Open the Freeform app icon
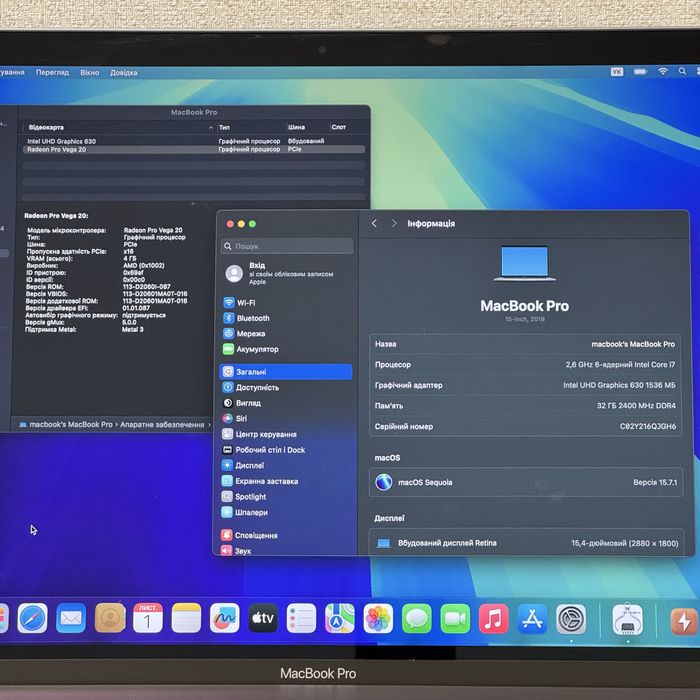The width and height of the screenshot is (700, 700). [x=225, y=618]
